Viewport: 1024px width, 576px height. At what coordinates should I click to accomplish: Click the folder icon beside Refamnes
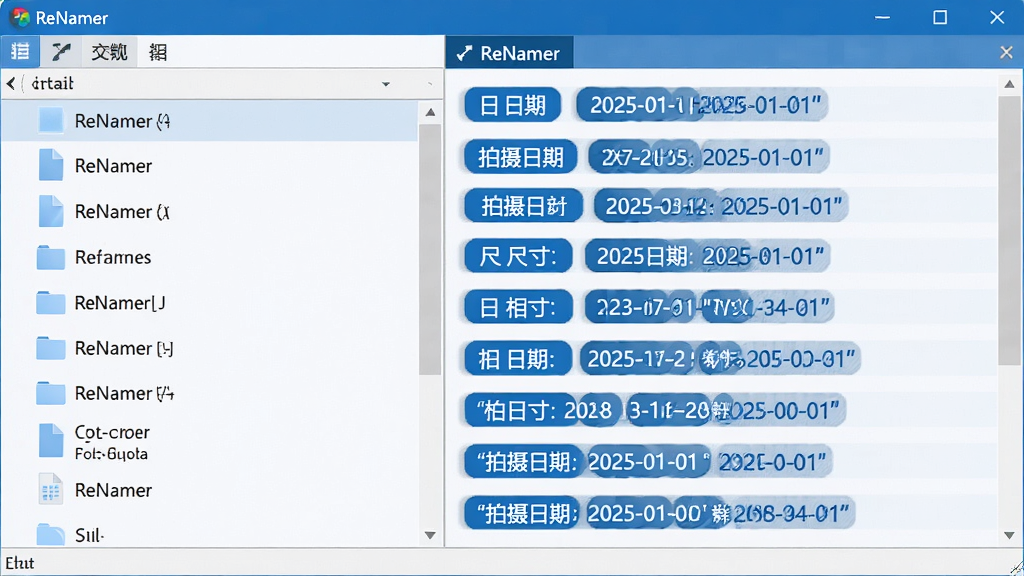50,257
